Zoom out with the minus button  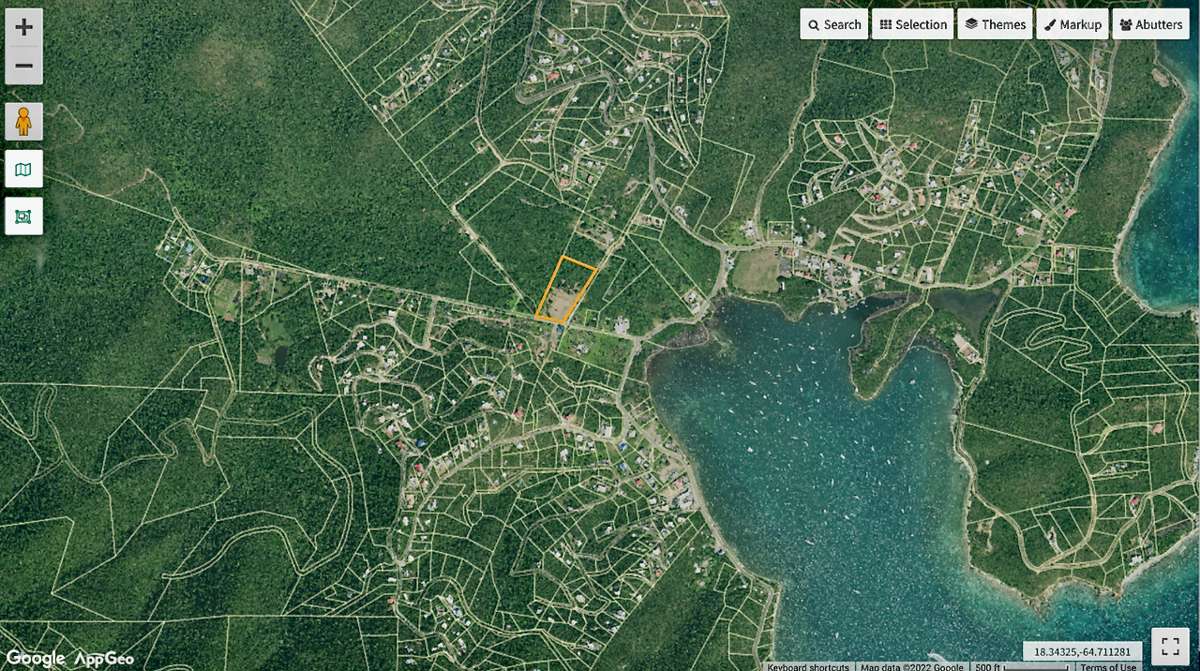coord(24,66)
